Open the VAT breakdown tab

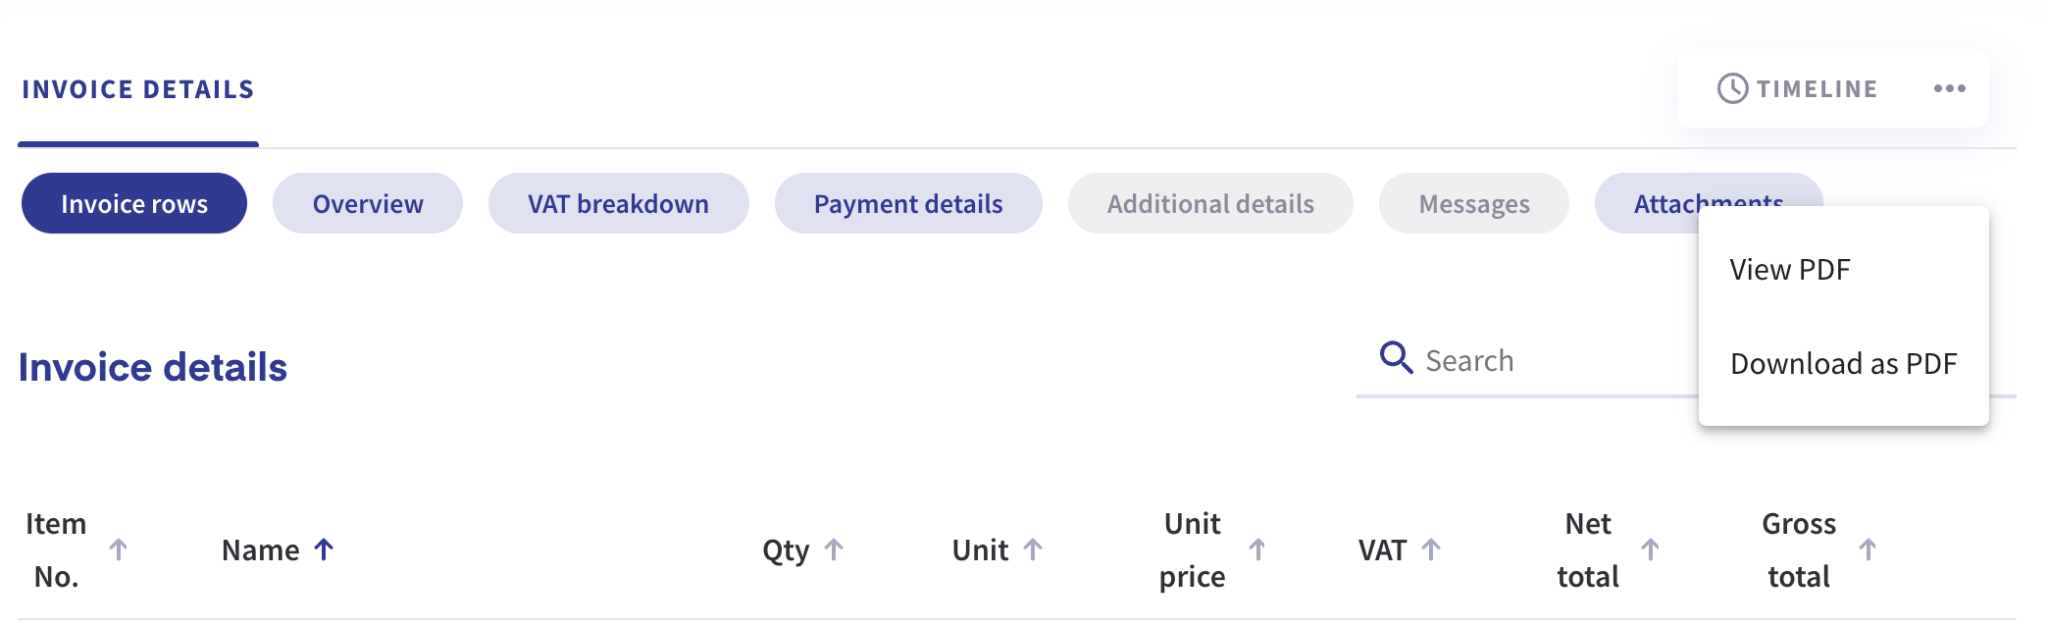[x=618, y=203]
